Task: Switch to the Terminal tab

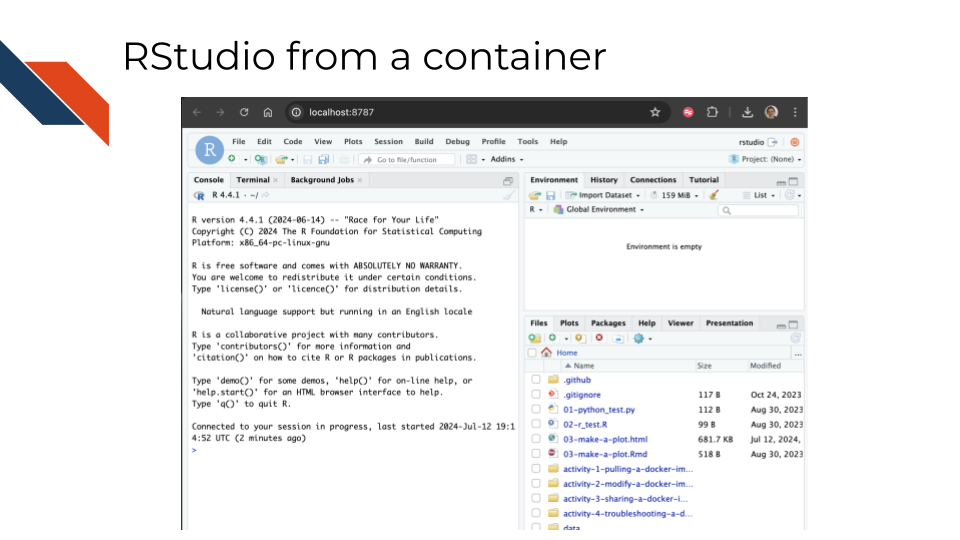Action: pyautogui.click(x=253, y=180)
